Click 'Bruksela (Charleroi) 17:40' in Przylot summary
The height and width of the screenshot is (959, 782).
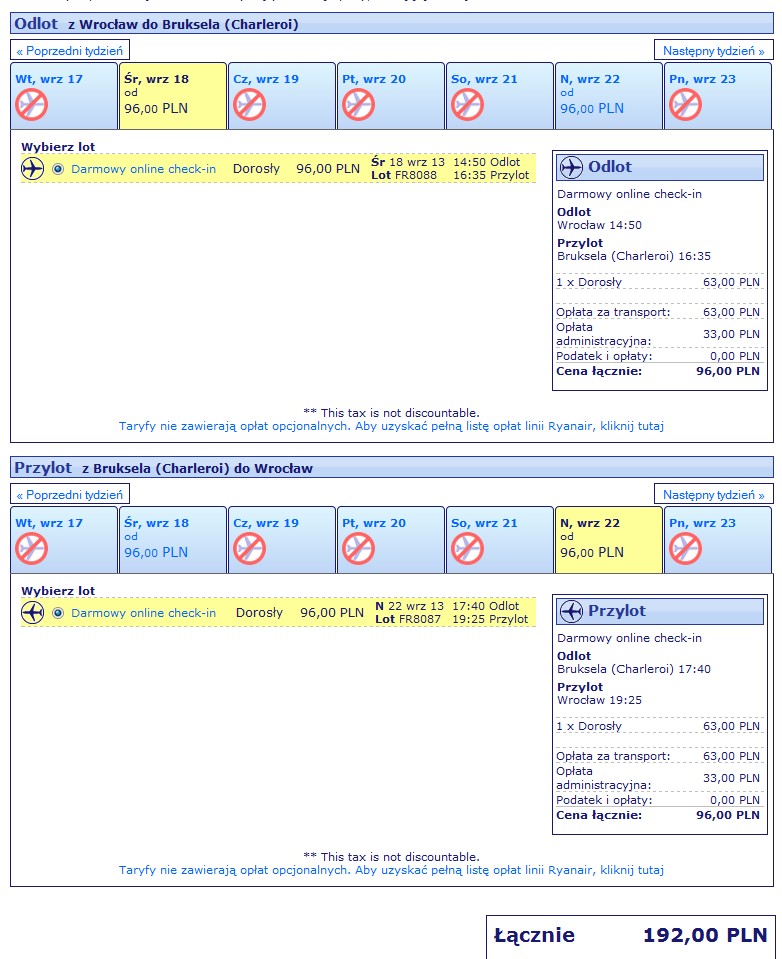point(633,669)
